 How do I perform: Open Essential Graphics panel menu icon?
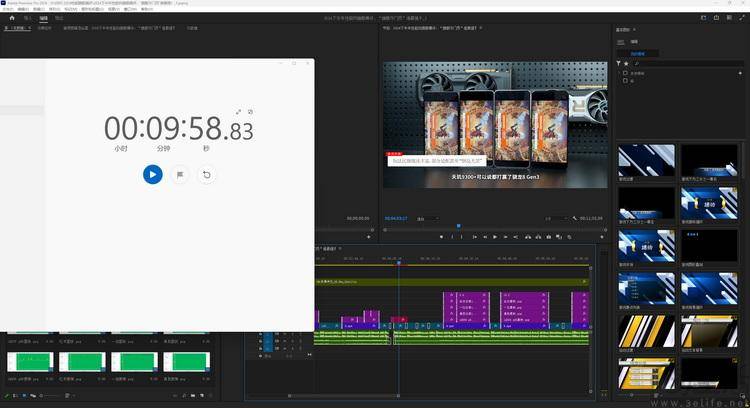click(634, 30)
